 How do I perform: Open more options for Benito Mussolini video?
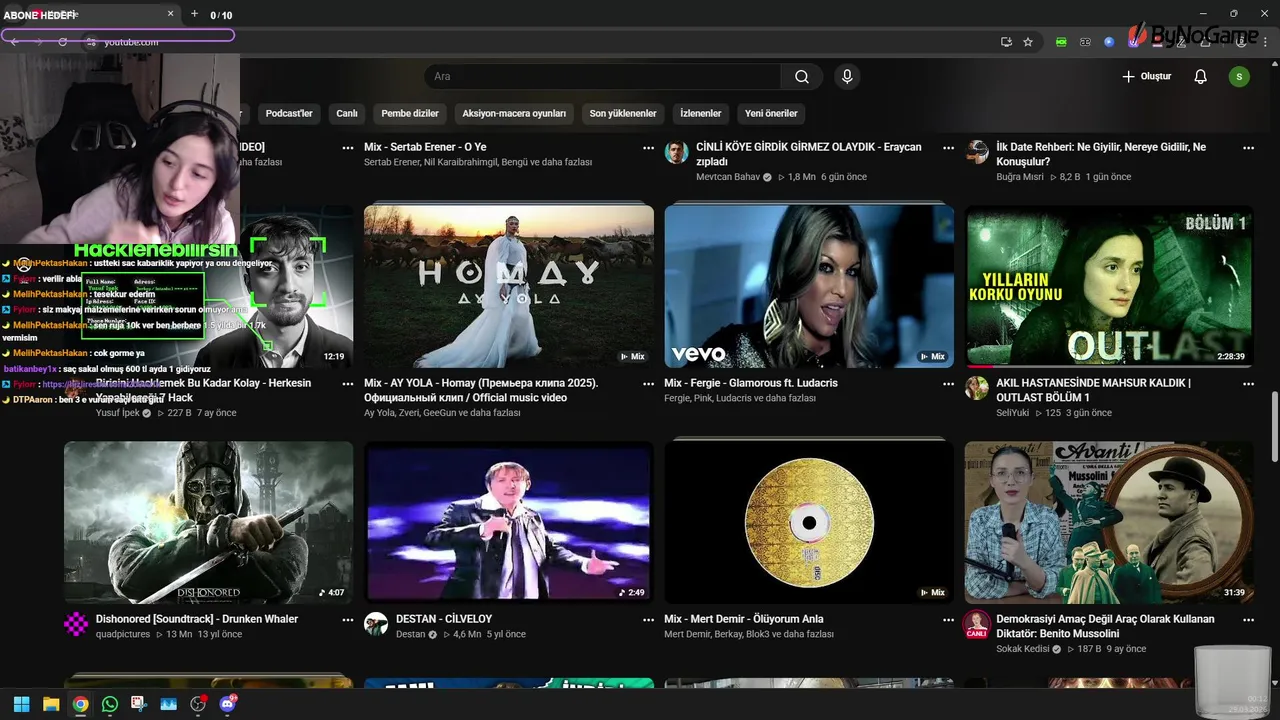click(1248, 619)
